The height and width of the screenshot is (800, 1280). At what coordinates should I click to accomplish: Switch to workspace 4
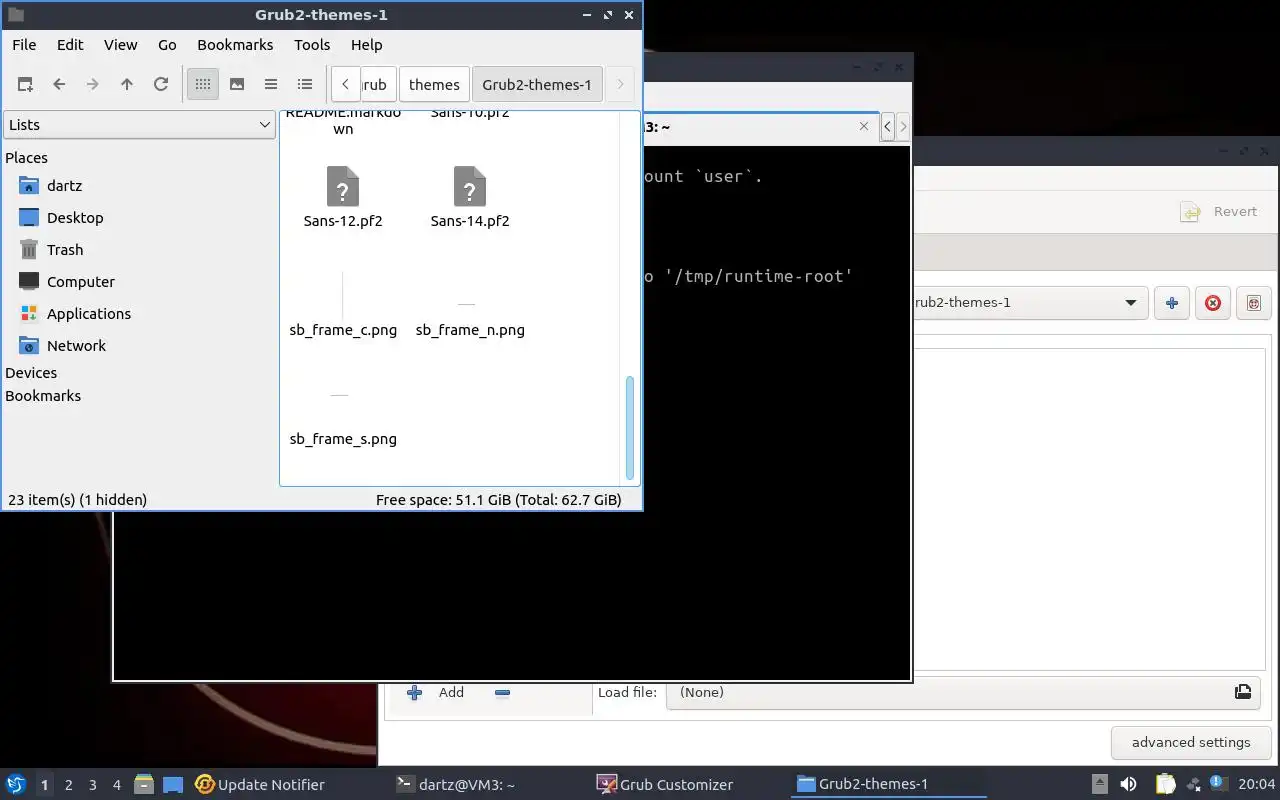(117, 785)
